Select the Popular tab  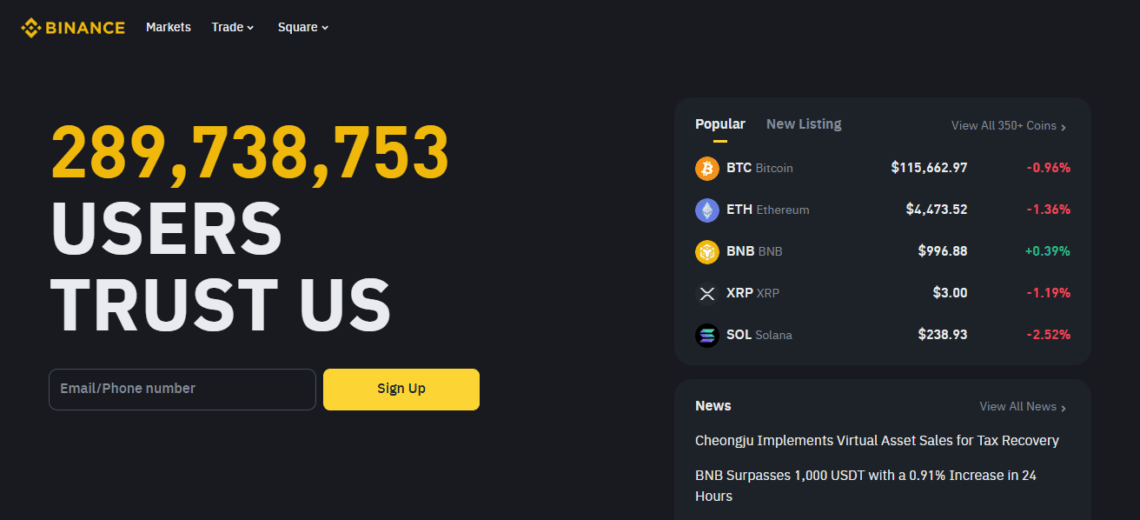pos(720,124)
